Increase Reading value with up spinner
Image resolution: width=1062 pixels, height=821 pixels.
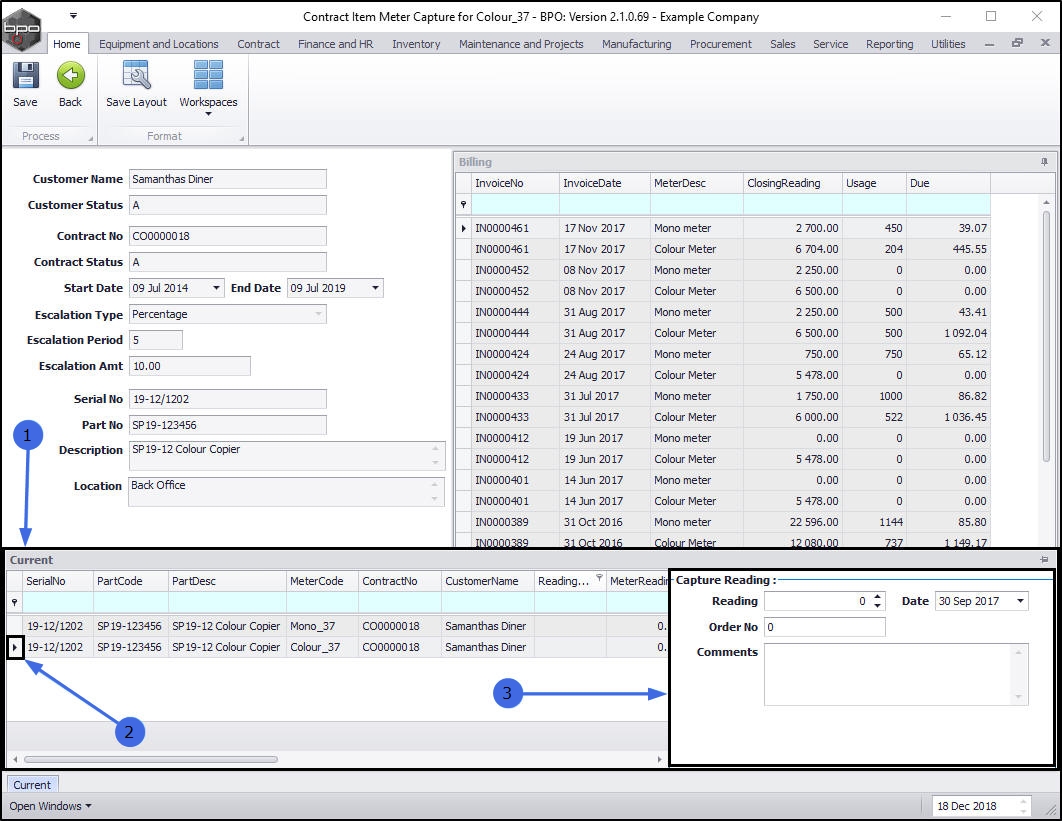(877, 597)
